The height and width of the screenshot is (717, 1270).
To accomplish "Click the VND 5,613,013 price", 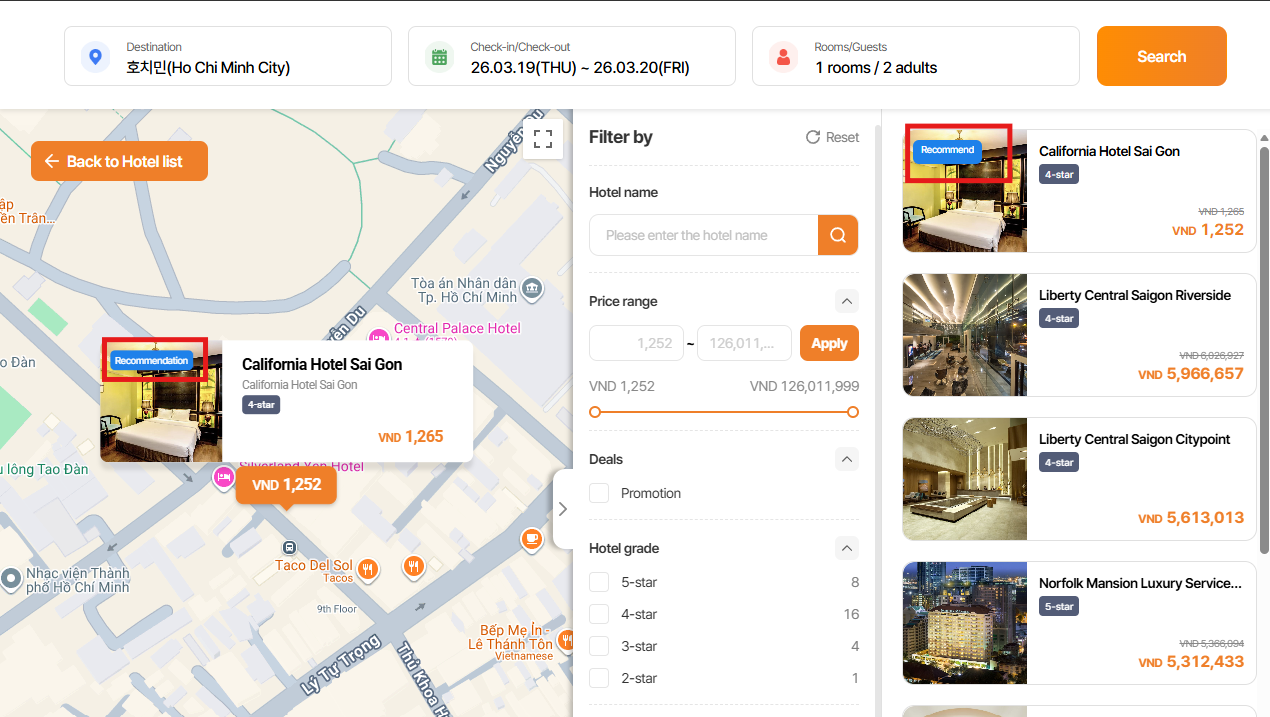I will [x=1191, y=518].
